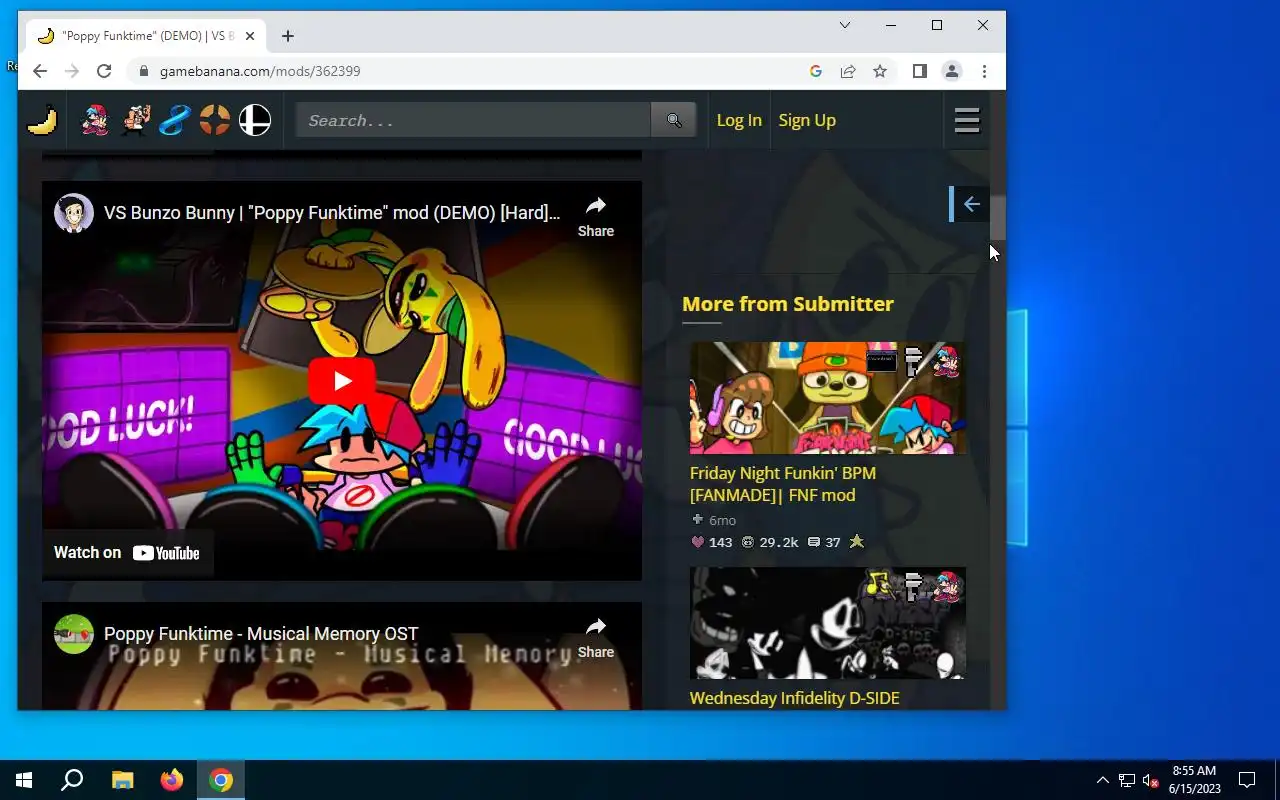Open Chrome tab search chevron
Image resolution: width=1280 pixels, height=800 pixels.
point(845,25)
